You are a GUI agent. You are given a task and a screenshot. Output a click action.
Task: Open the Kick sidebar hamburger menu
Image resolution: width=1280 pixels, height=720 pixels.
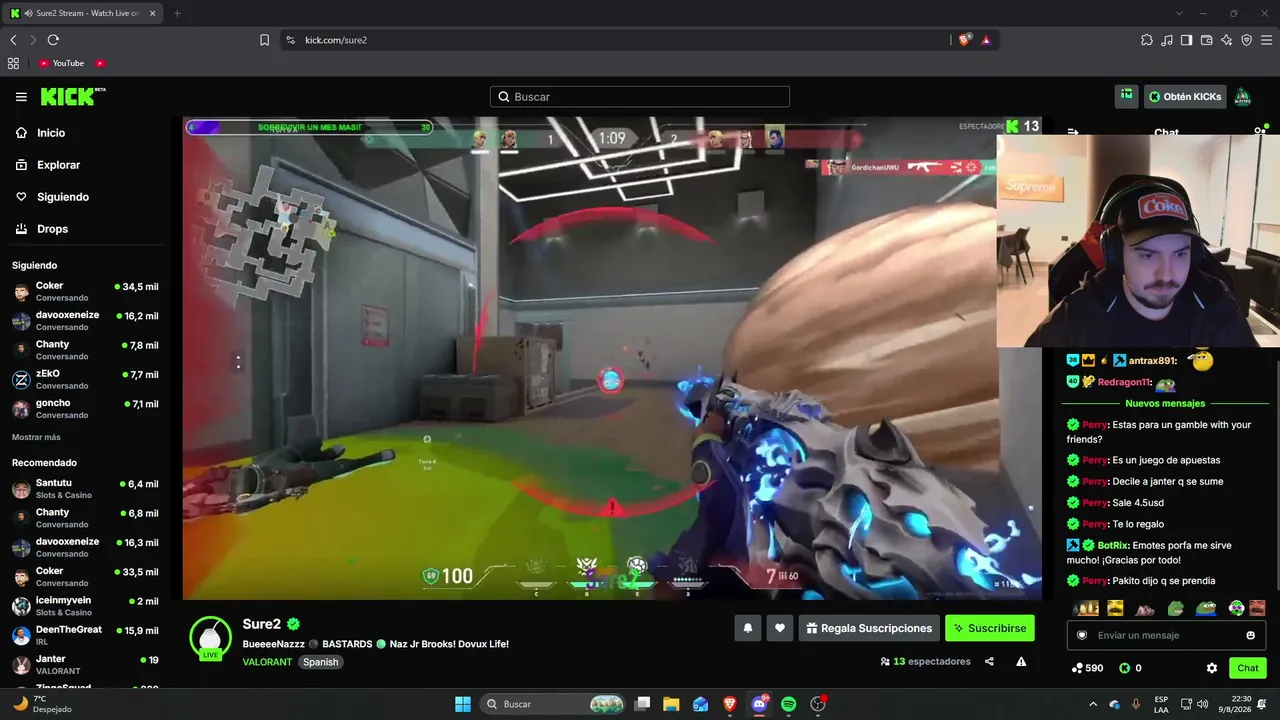click(x=21, y=97)
